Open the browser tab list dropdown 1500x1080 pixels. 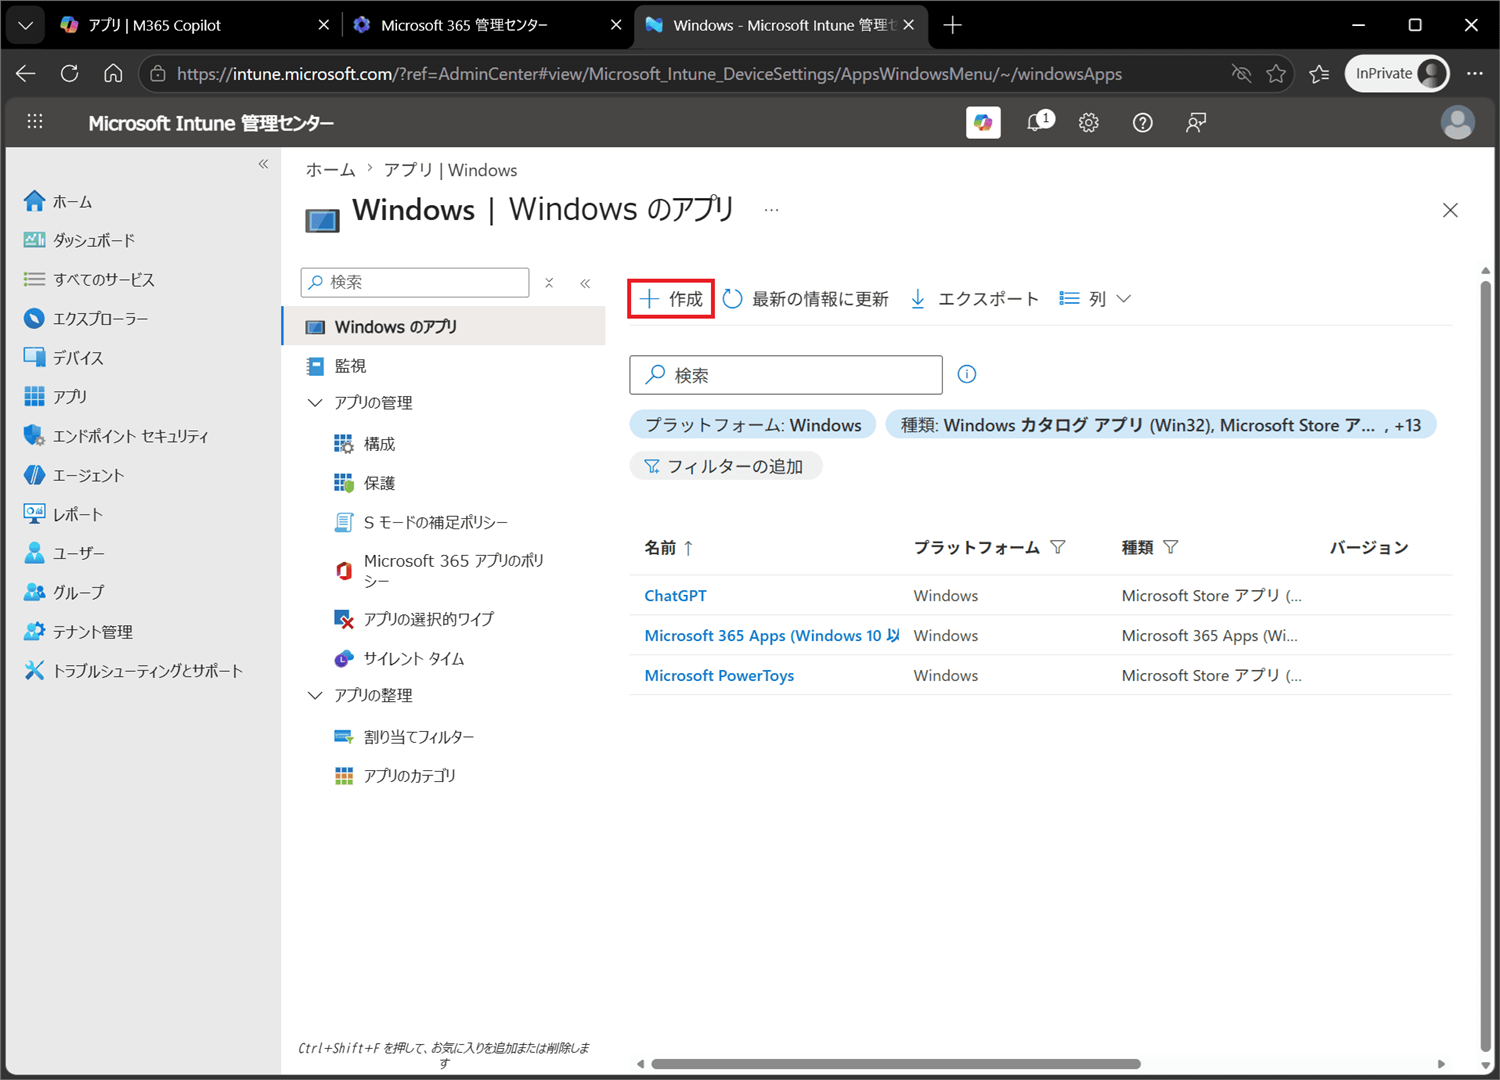(x=25, y=25)
